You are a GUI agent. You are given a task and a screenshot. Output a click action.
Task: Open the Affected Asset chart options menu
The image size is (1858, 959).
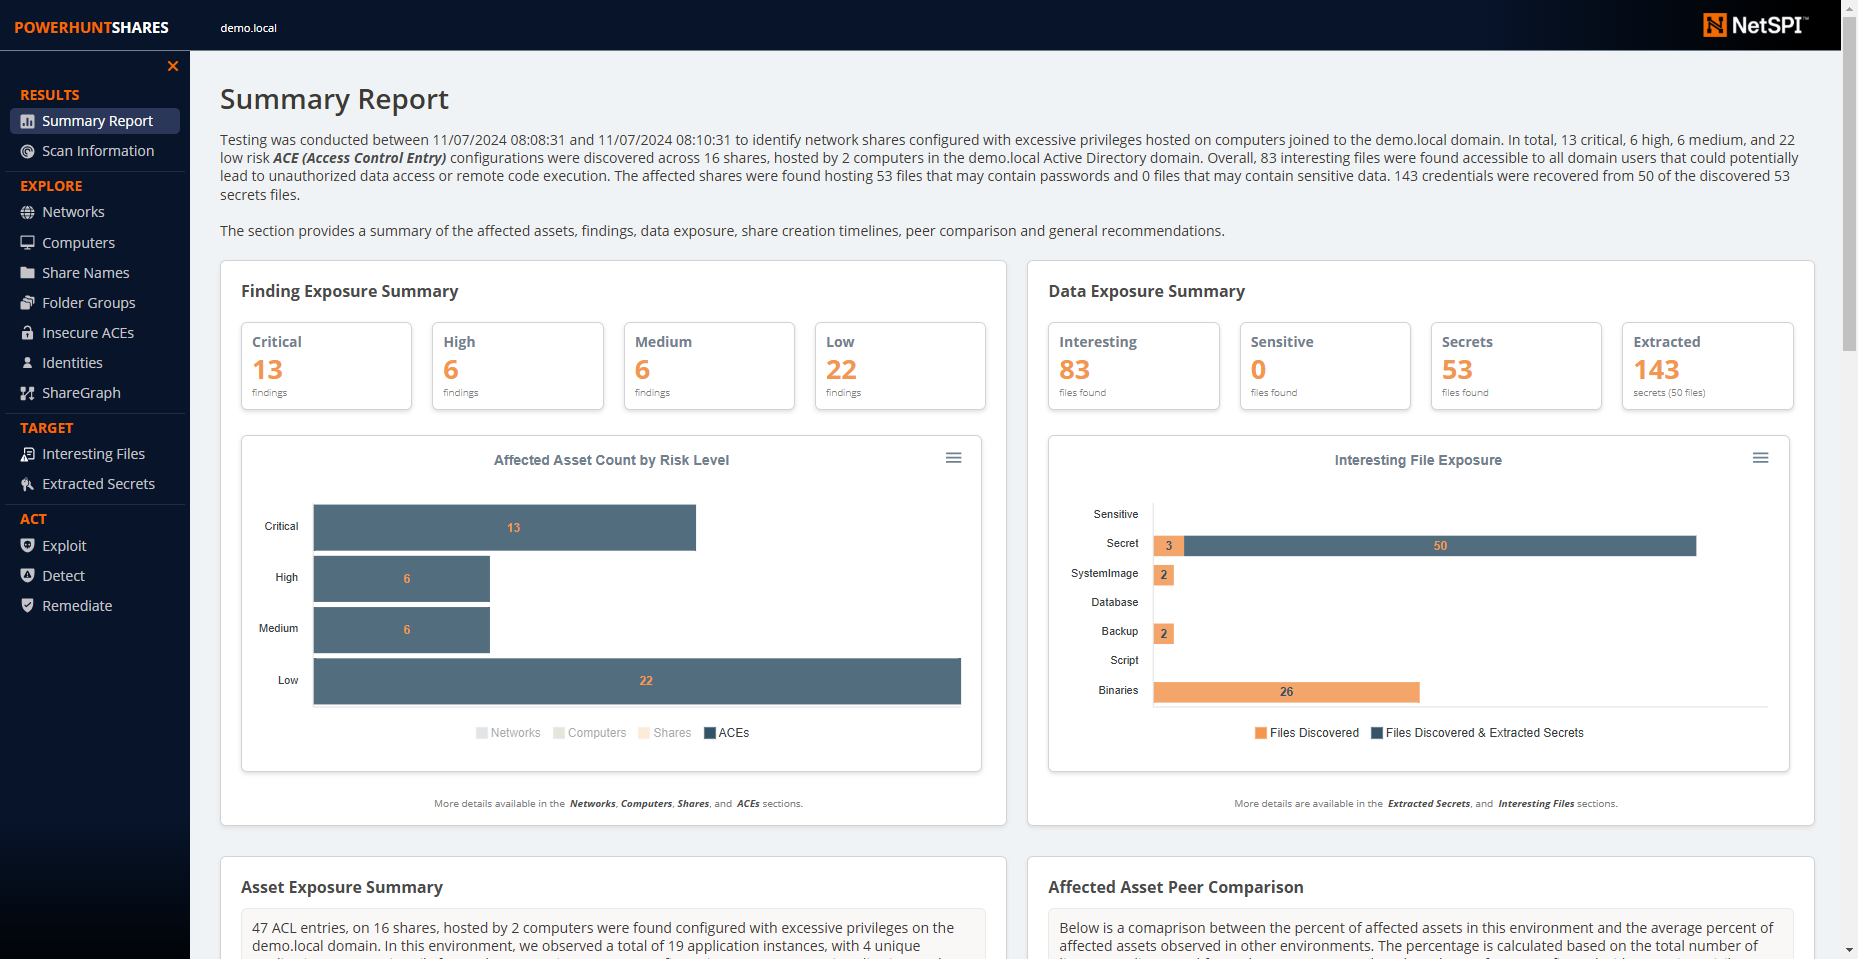953,457
